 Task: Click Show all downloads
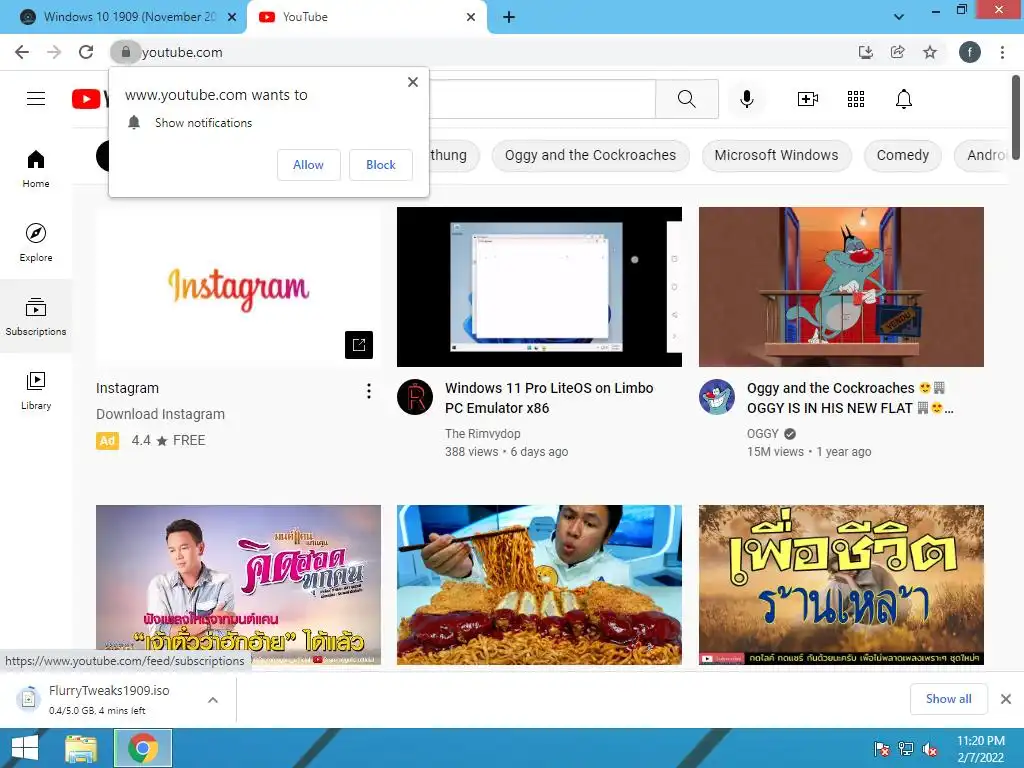(948, 699)
